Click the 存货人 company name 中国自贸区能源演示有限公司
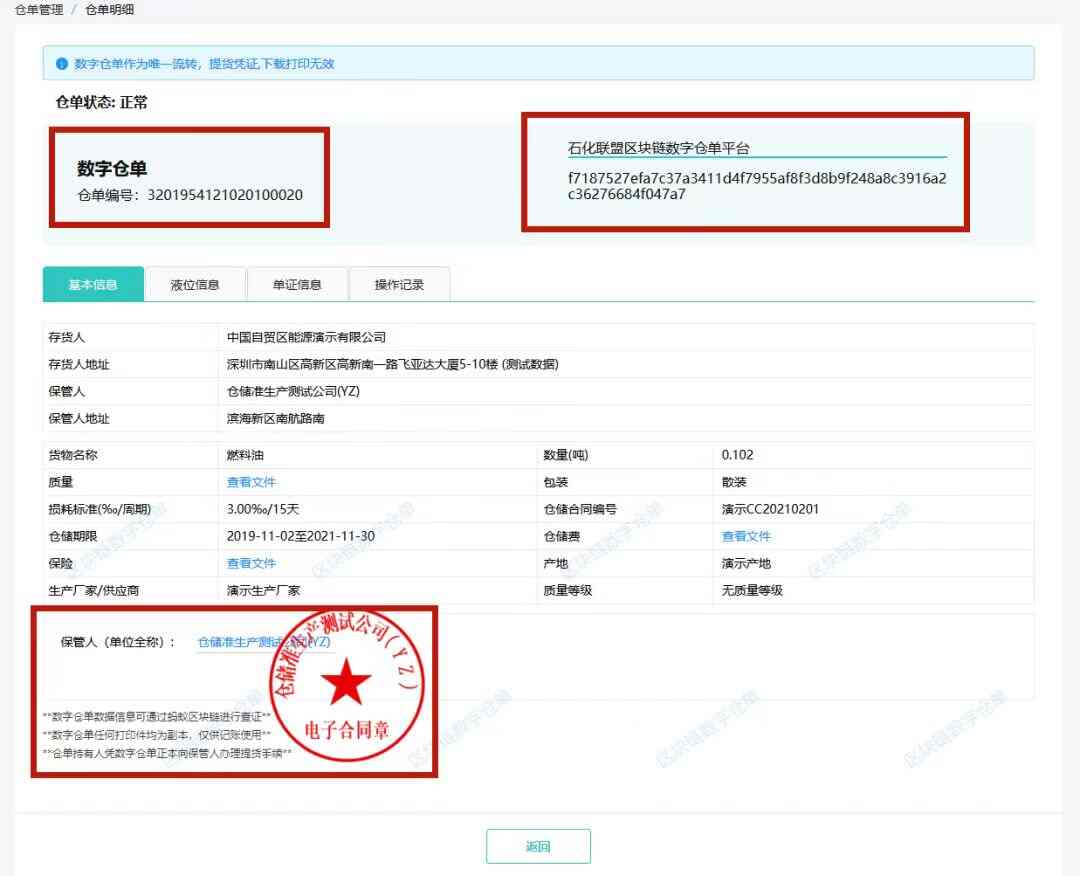 (x=306, y=337)
